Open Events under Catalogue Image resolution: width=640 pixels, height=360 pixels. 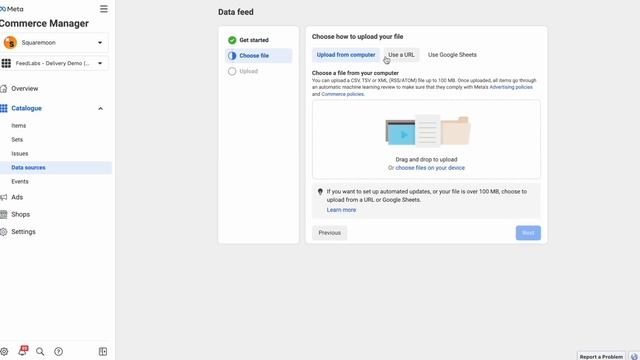20,182
